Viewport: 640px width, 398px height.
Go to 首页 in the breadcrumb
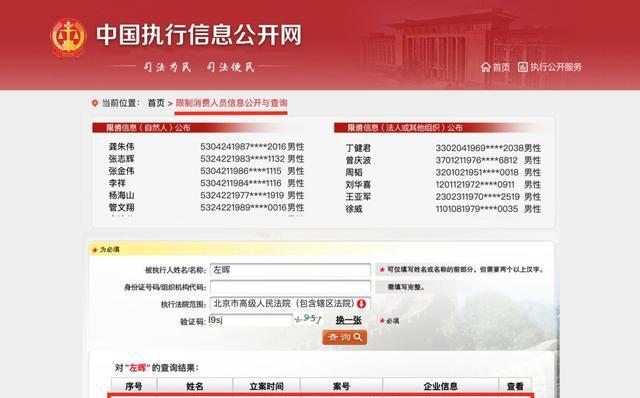point(156,103)
